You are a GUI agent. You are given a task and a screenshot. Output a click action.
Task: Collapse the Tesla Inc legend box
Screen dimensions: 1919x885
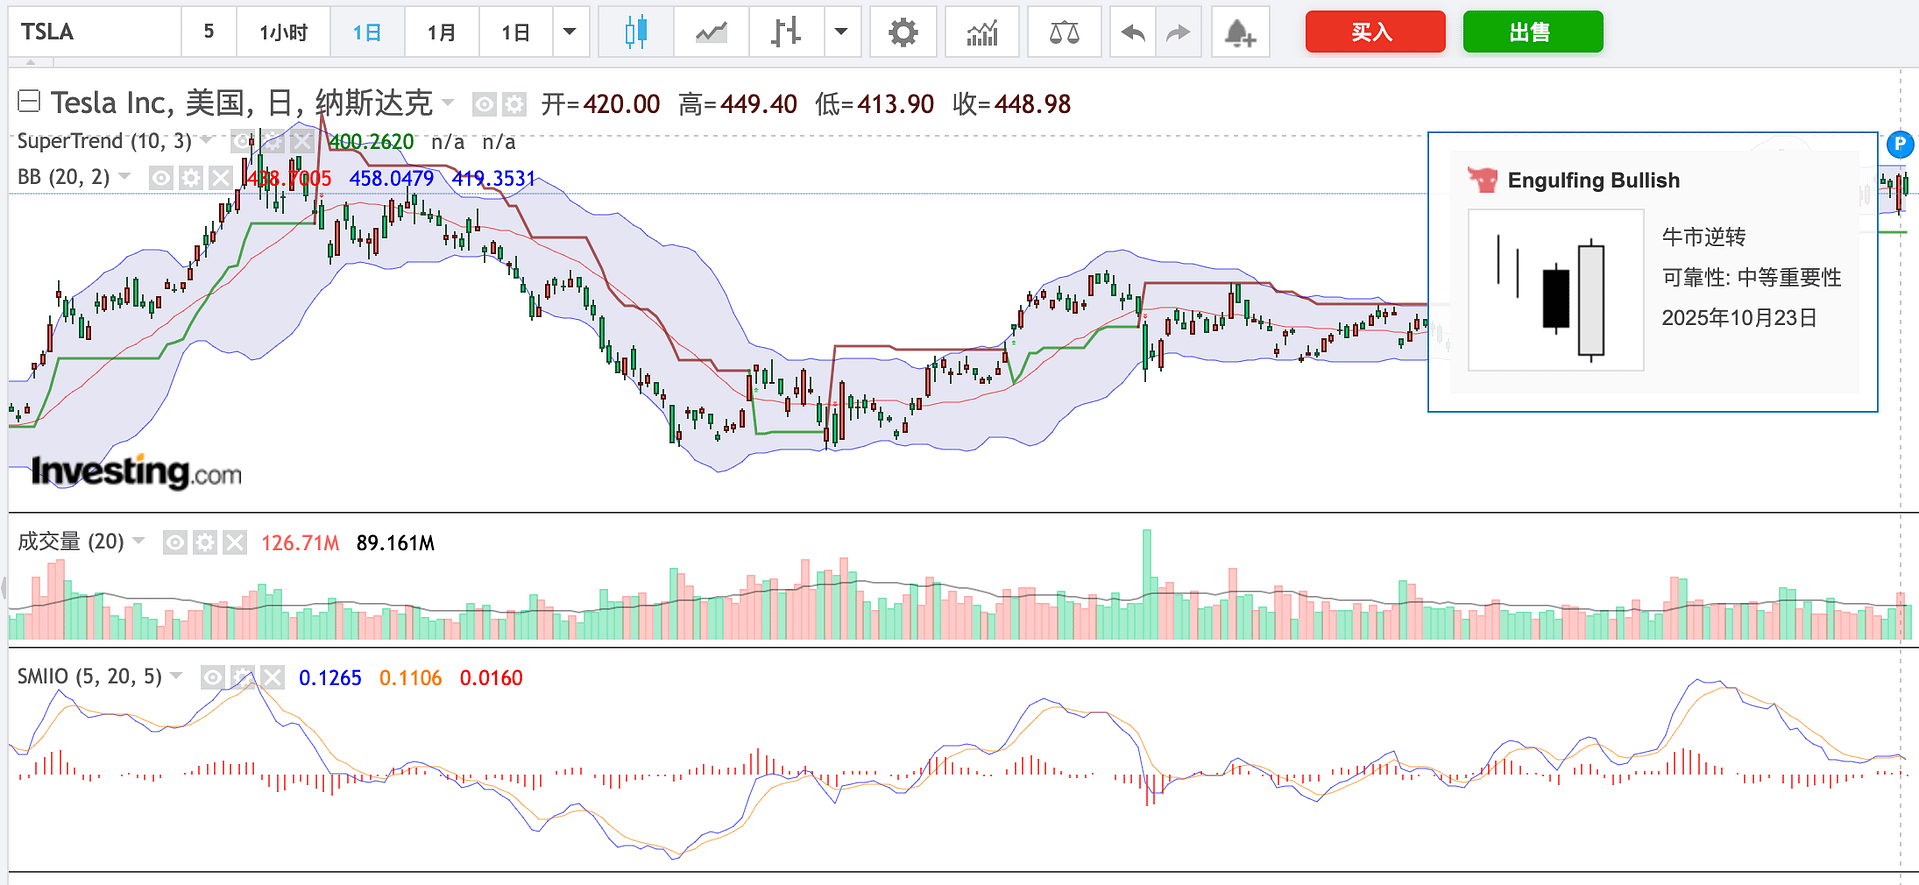(29, 101)
